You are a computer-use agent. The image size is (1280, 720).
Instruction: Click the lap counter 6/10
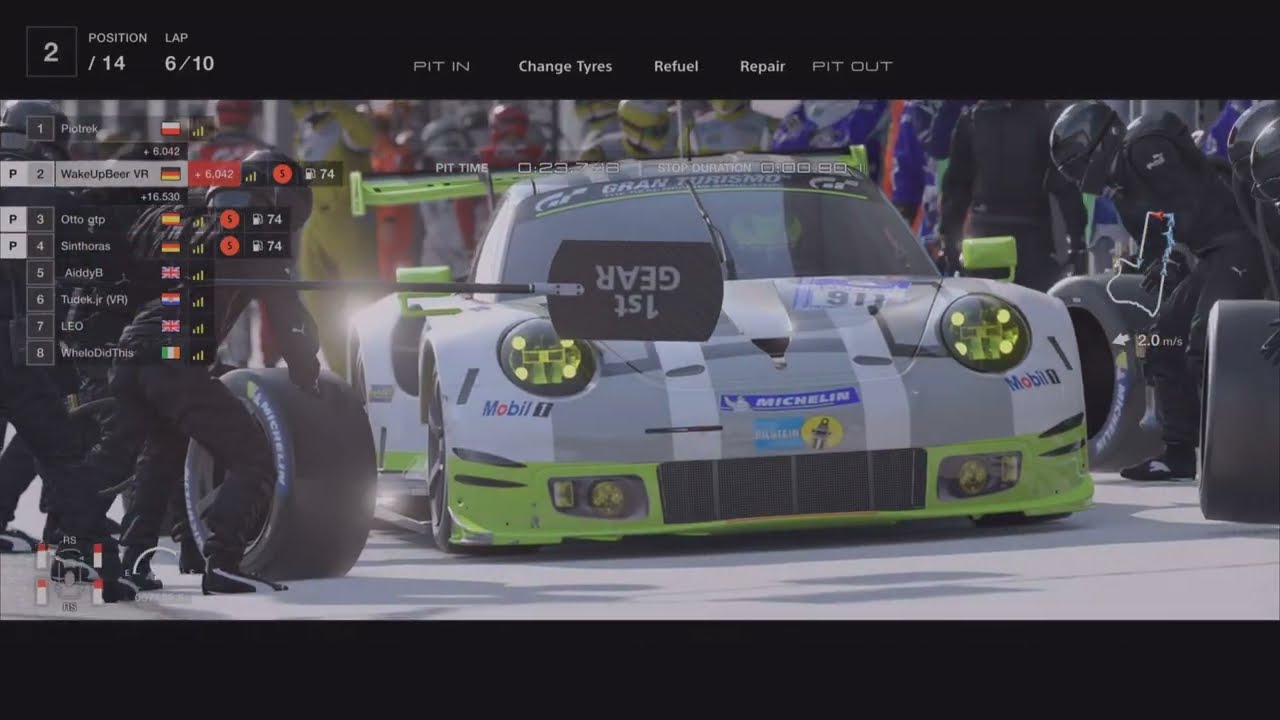point(189,64)
